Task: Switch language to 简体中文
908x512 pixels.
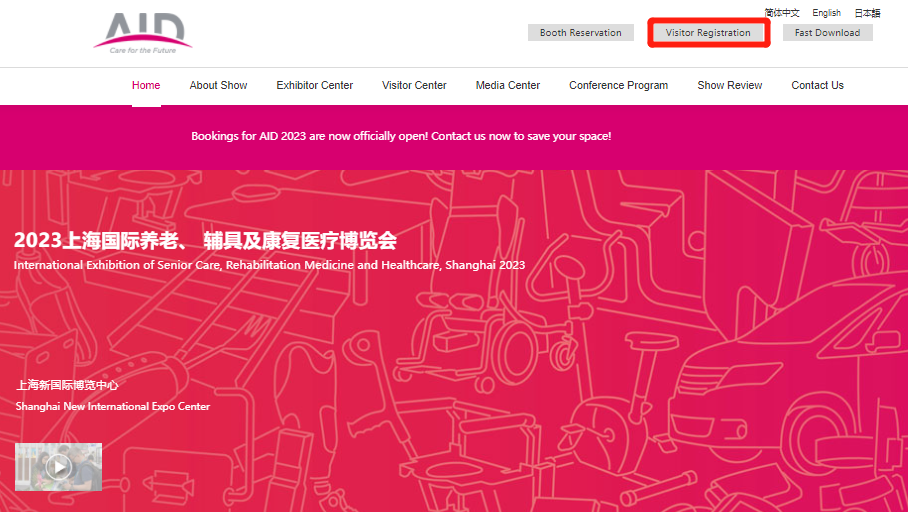Action: [x=782, y=13]
